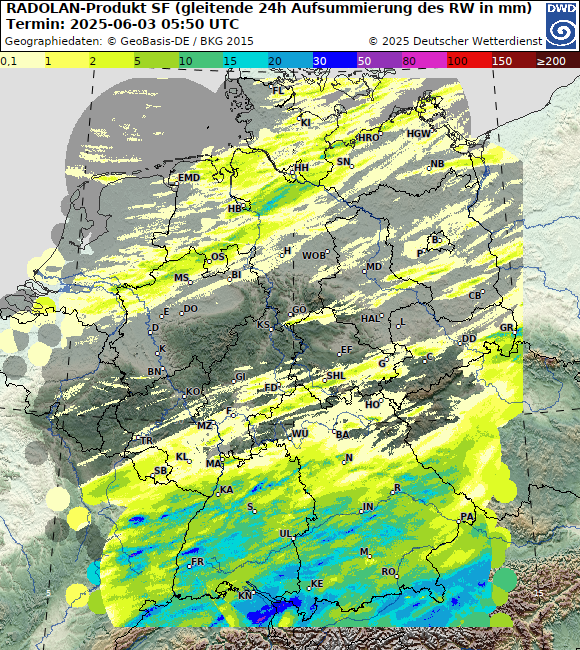
Task: Select the ≥200 mm maroon legend swatch
Action: point(558,61)
